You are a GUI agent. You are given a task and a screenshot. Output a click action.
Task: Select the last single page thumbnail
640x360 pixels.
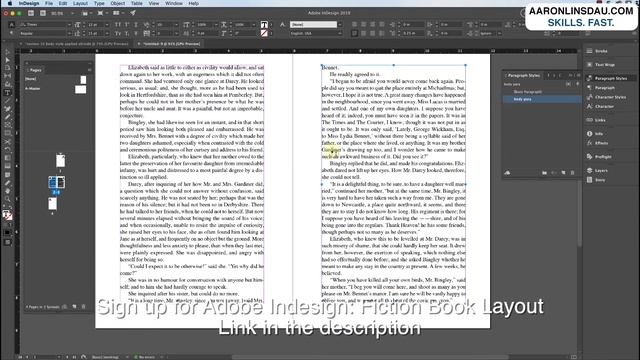coord(52,203)
